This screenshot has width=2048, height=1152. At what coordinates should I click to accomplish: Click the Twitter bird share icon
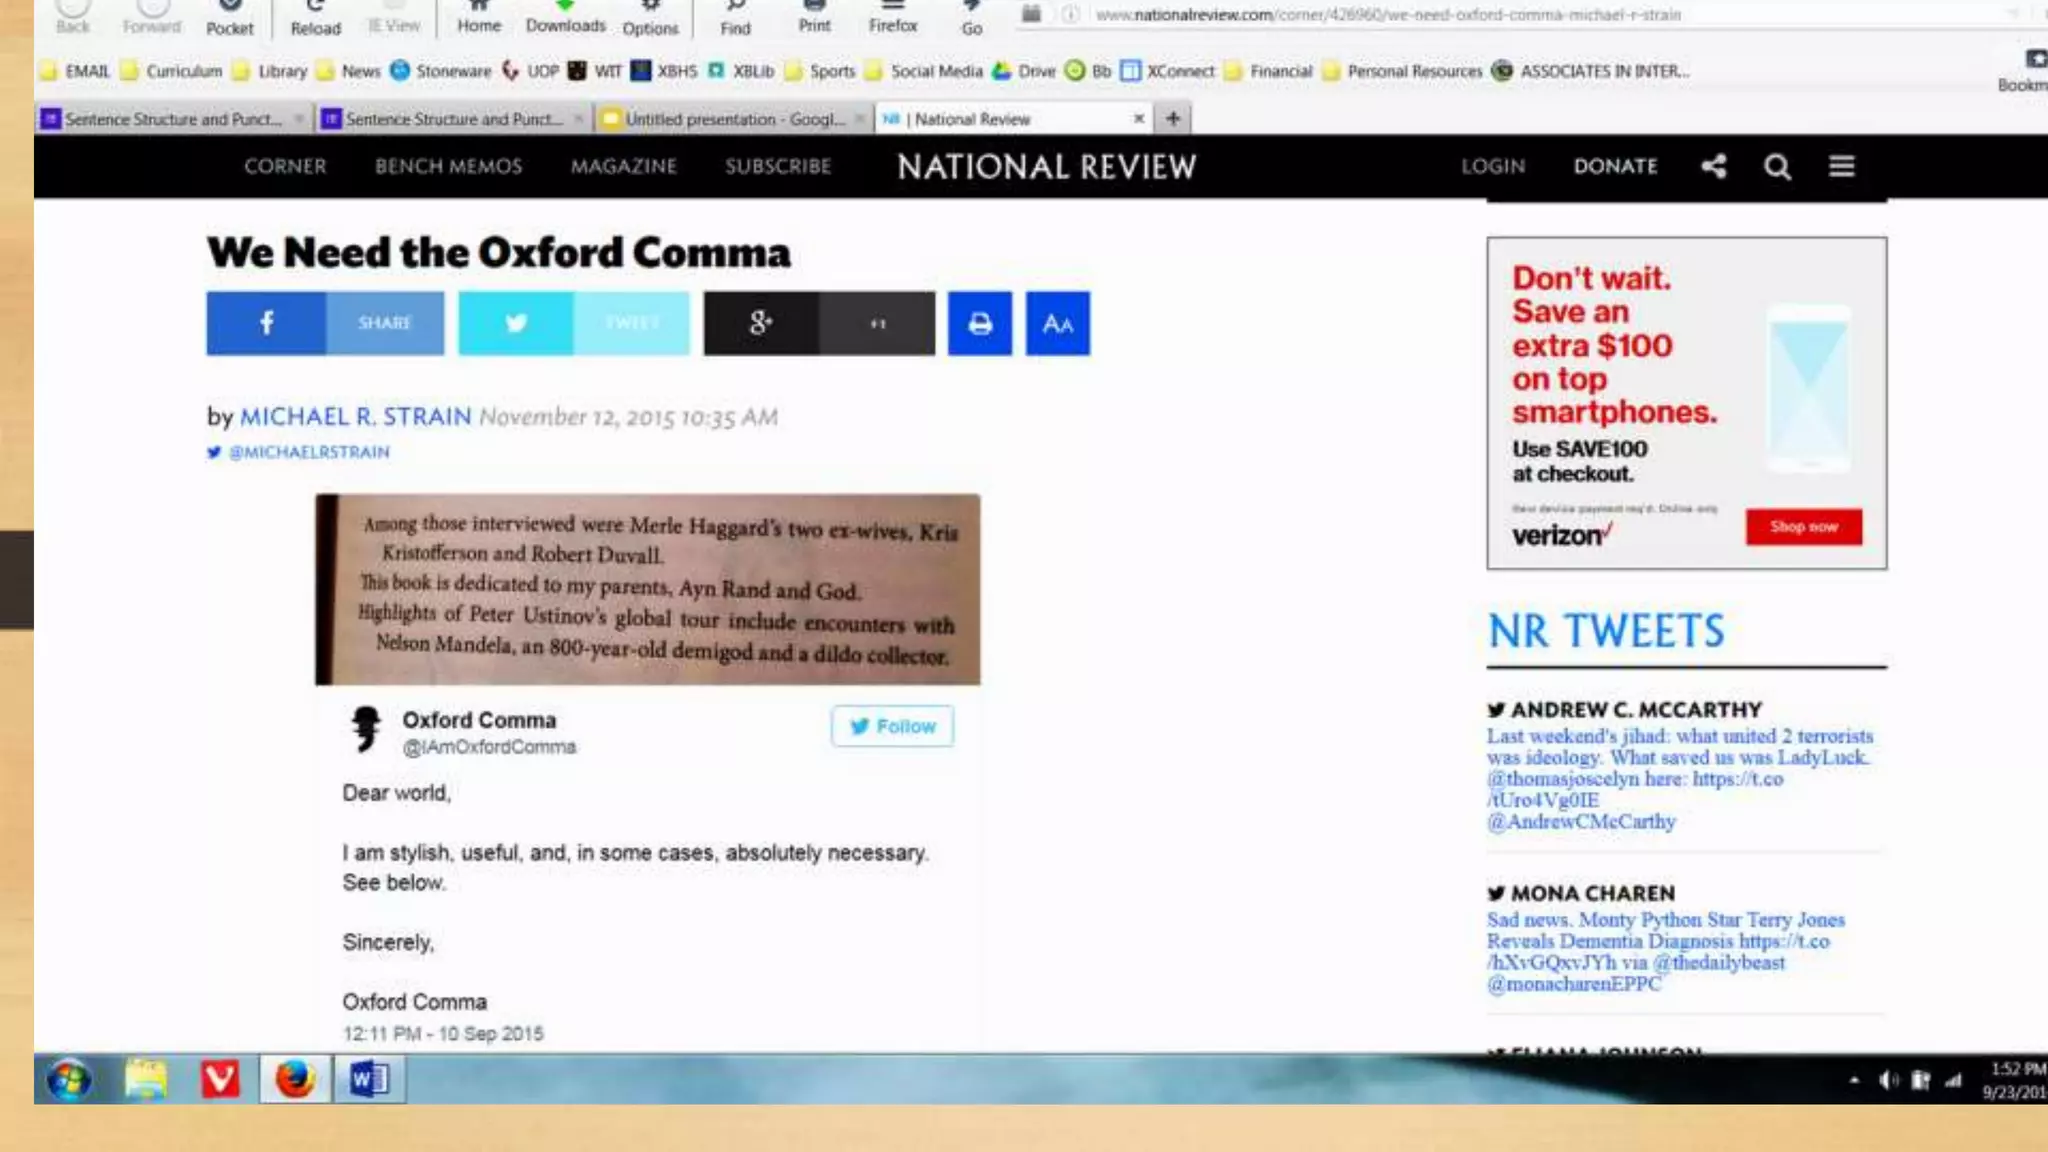click(x=516, y=323)
